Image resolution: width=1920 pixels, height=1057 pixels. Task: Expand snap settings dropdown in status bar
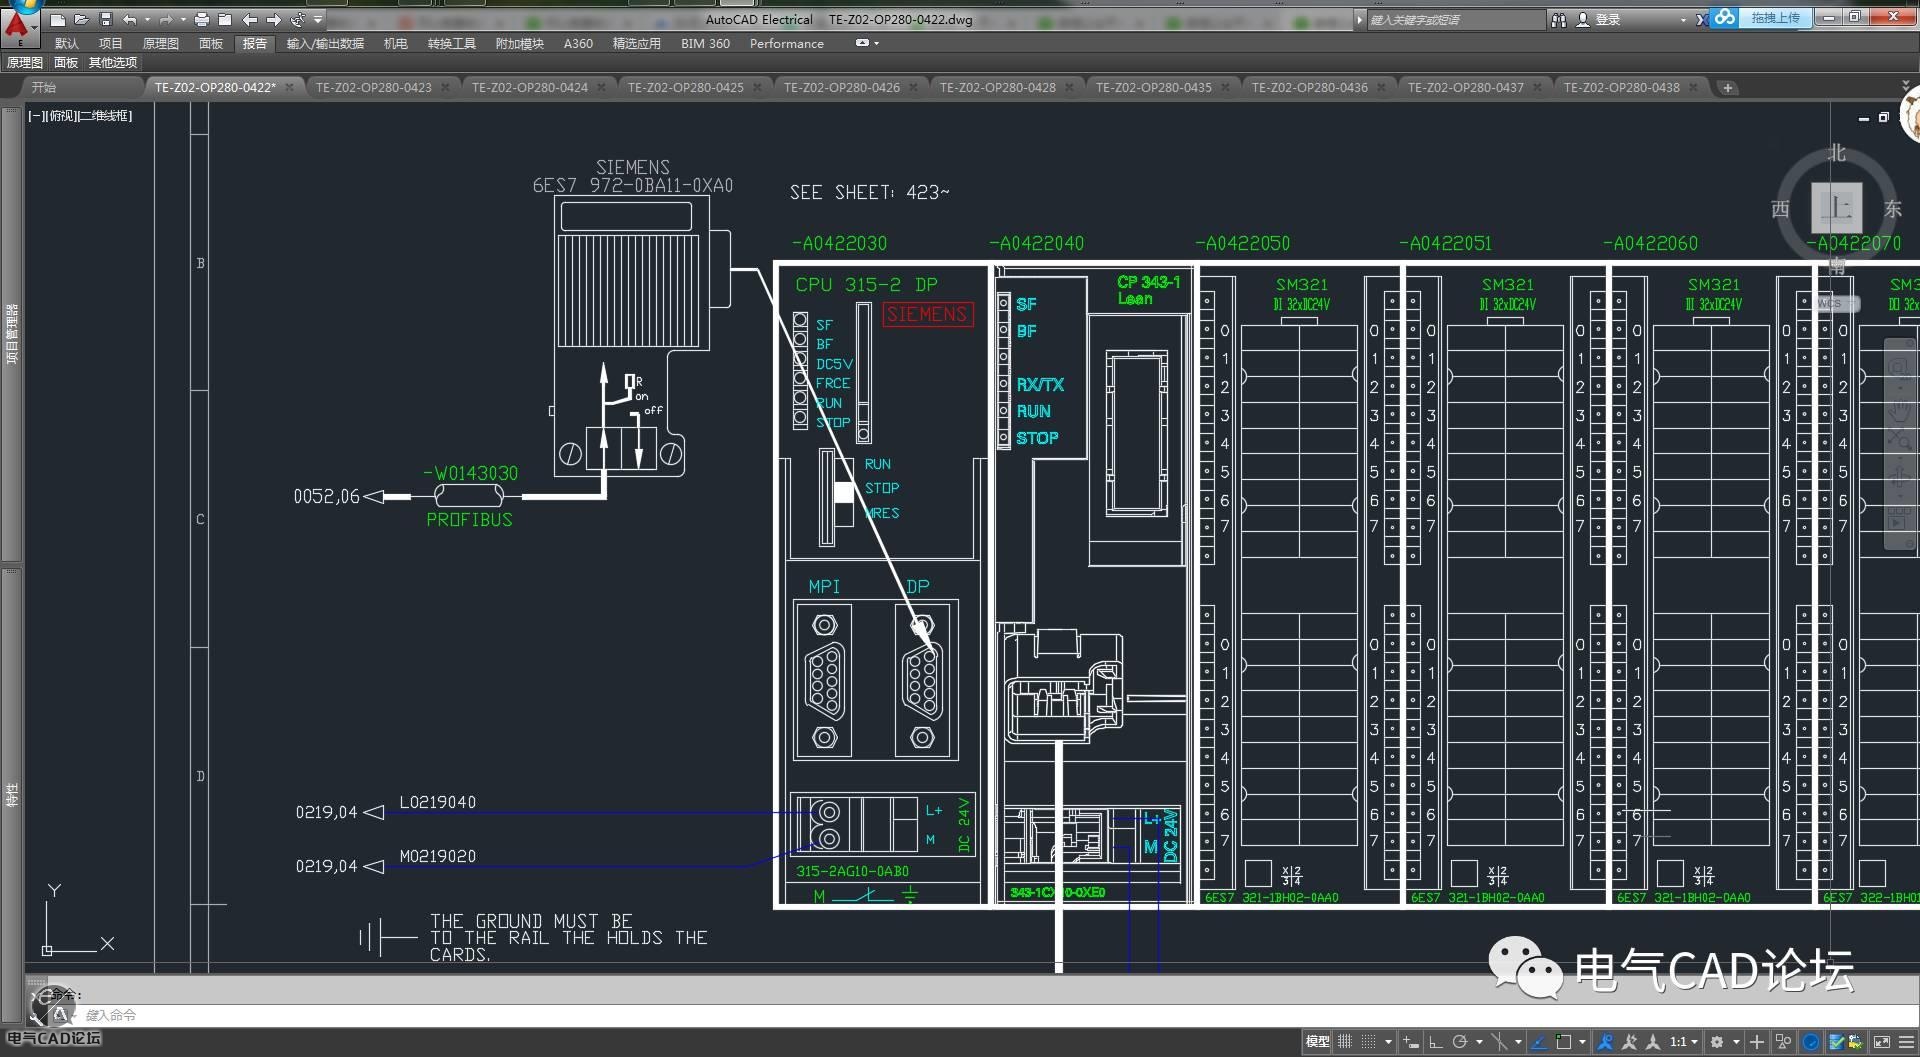(1388, 1042)
